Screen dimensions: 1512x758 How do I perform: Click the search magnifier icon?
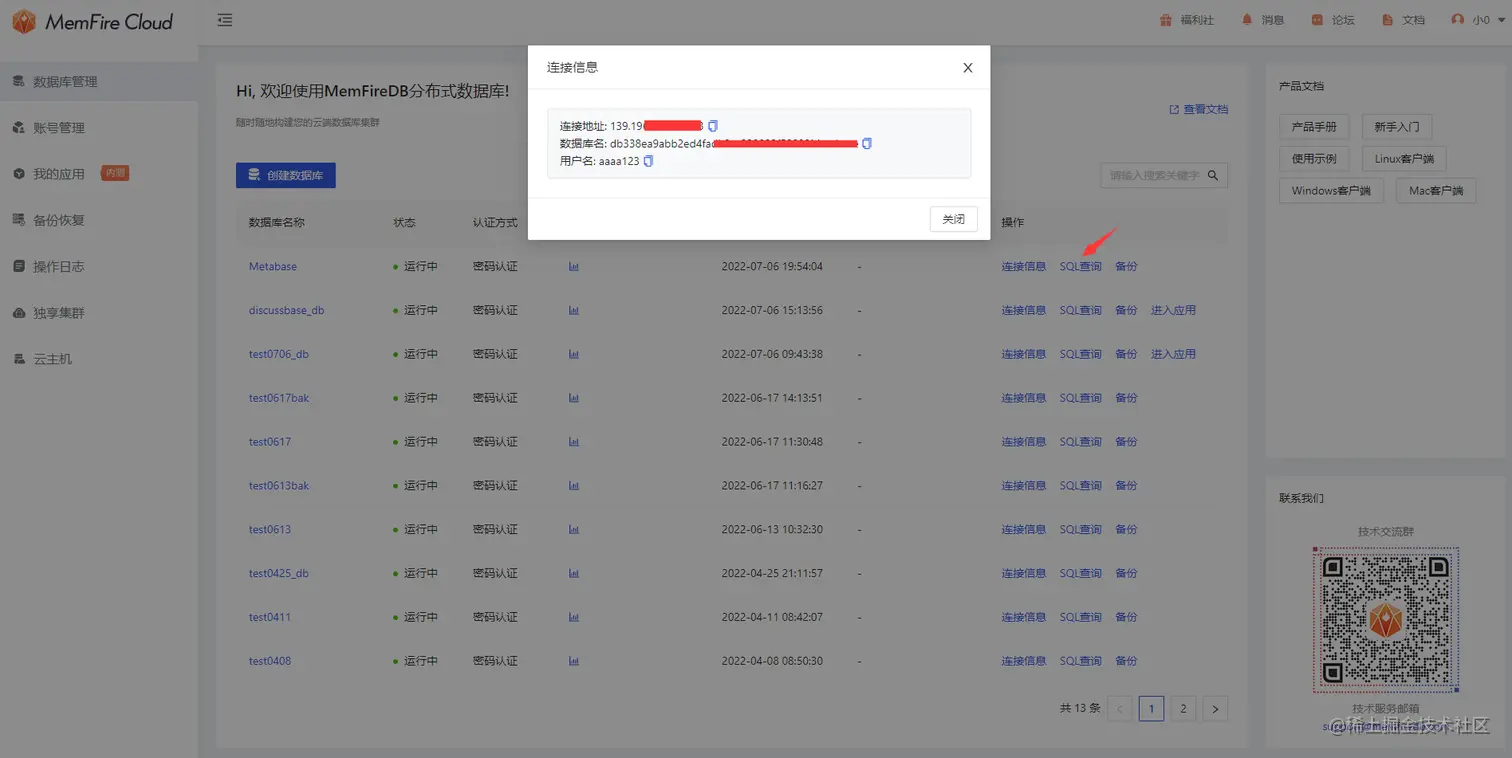(1213, 175)
